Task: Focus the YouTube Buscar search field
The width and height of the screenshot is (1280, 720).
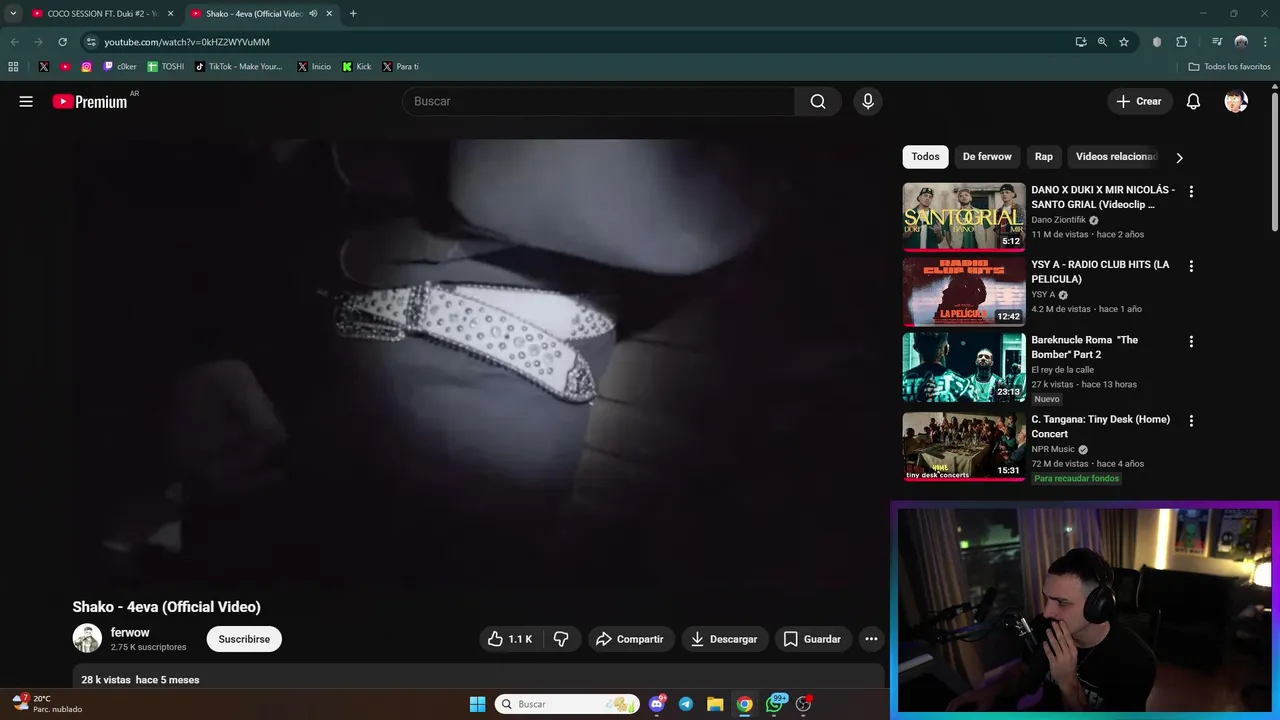Action: (x=598, y=101)
